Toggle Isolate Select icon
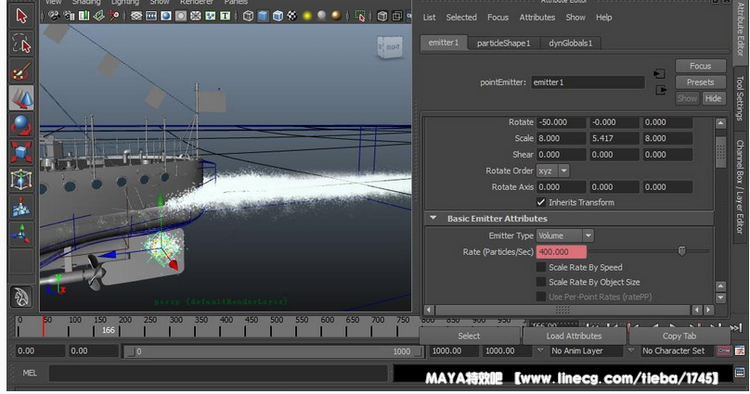The height and width of the screenshot is (394, 750). pos(360,16)
